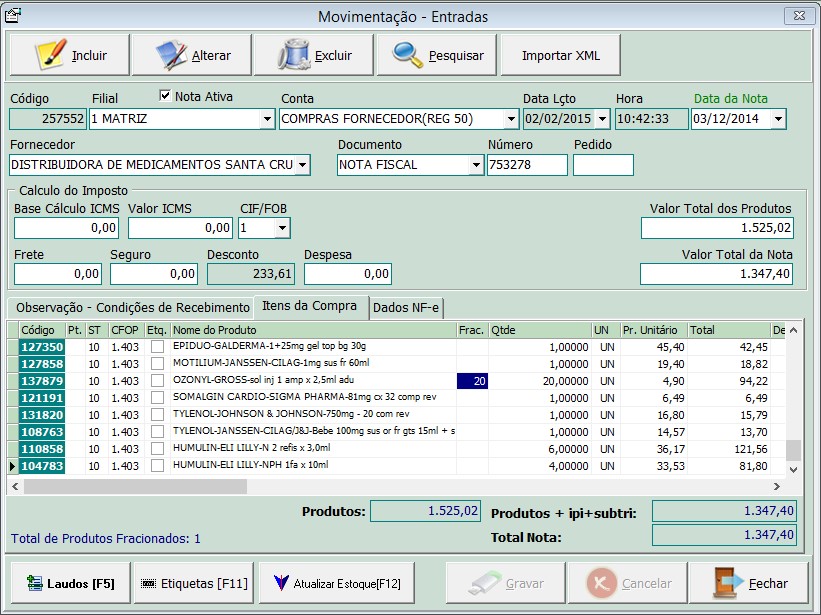This screenshot has height=615, width=821.
Task: Click the Incluir pencil icon
Action: point(51,54)
